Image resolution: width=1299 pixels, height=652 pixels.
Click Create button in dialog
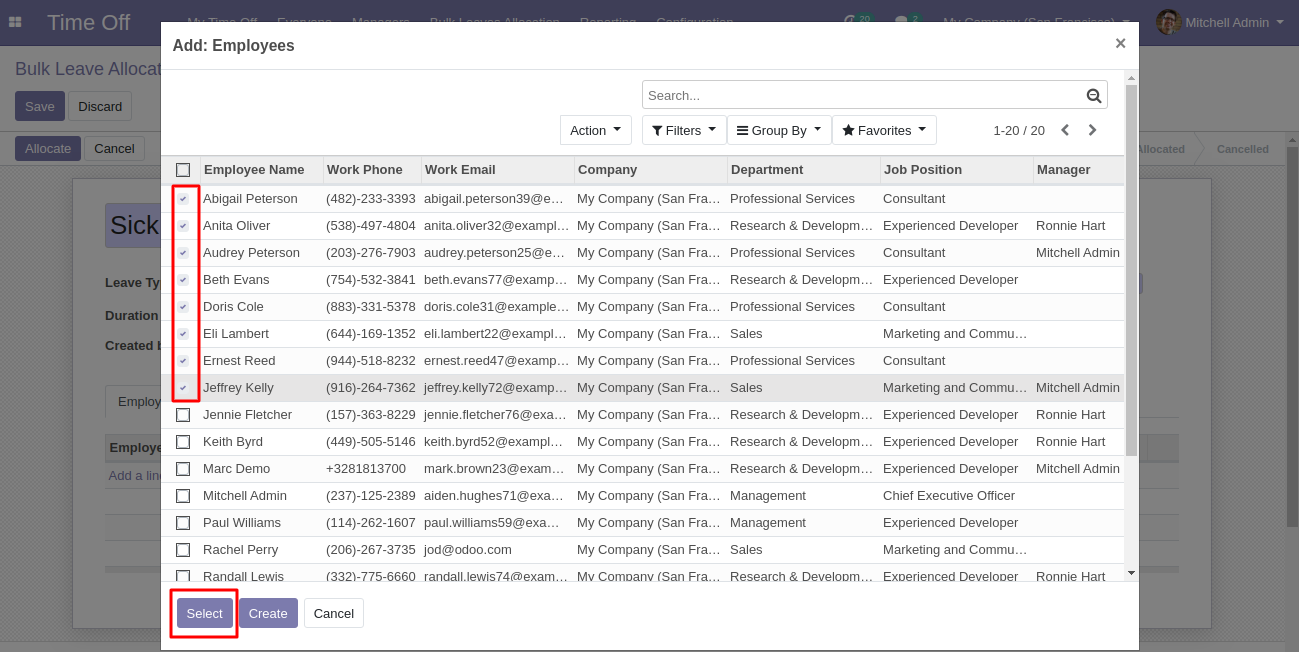coord(268,613)
